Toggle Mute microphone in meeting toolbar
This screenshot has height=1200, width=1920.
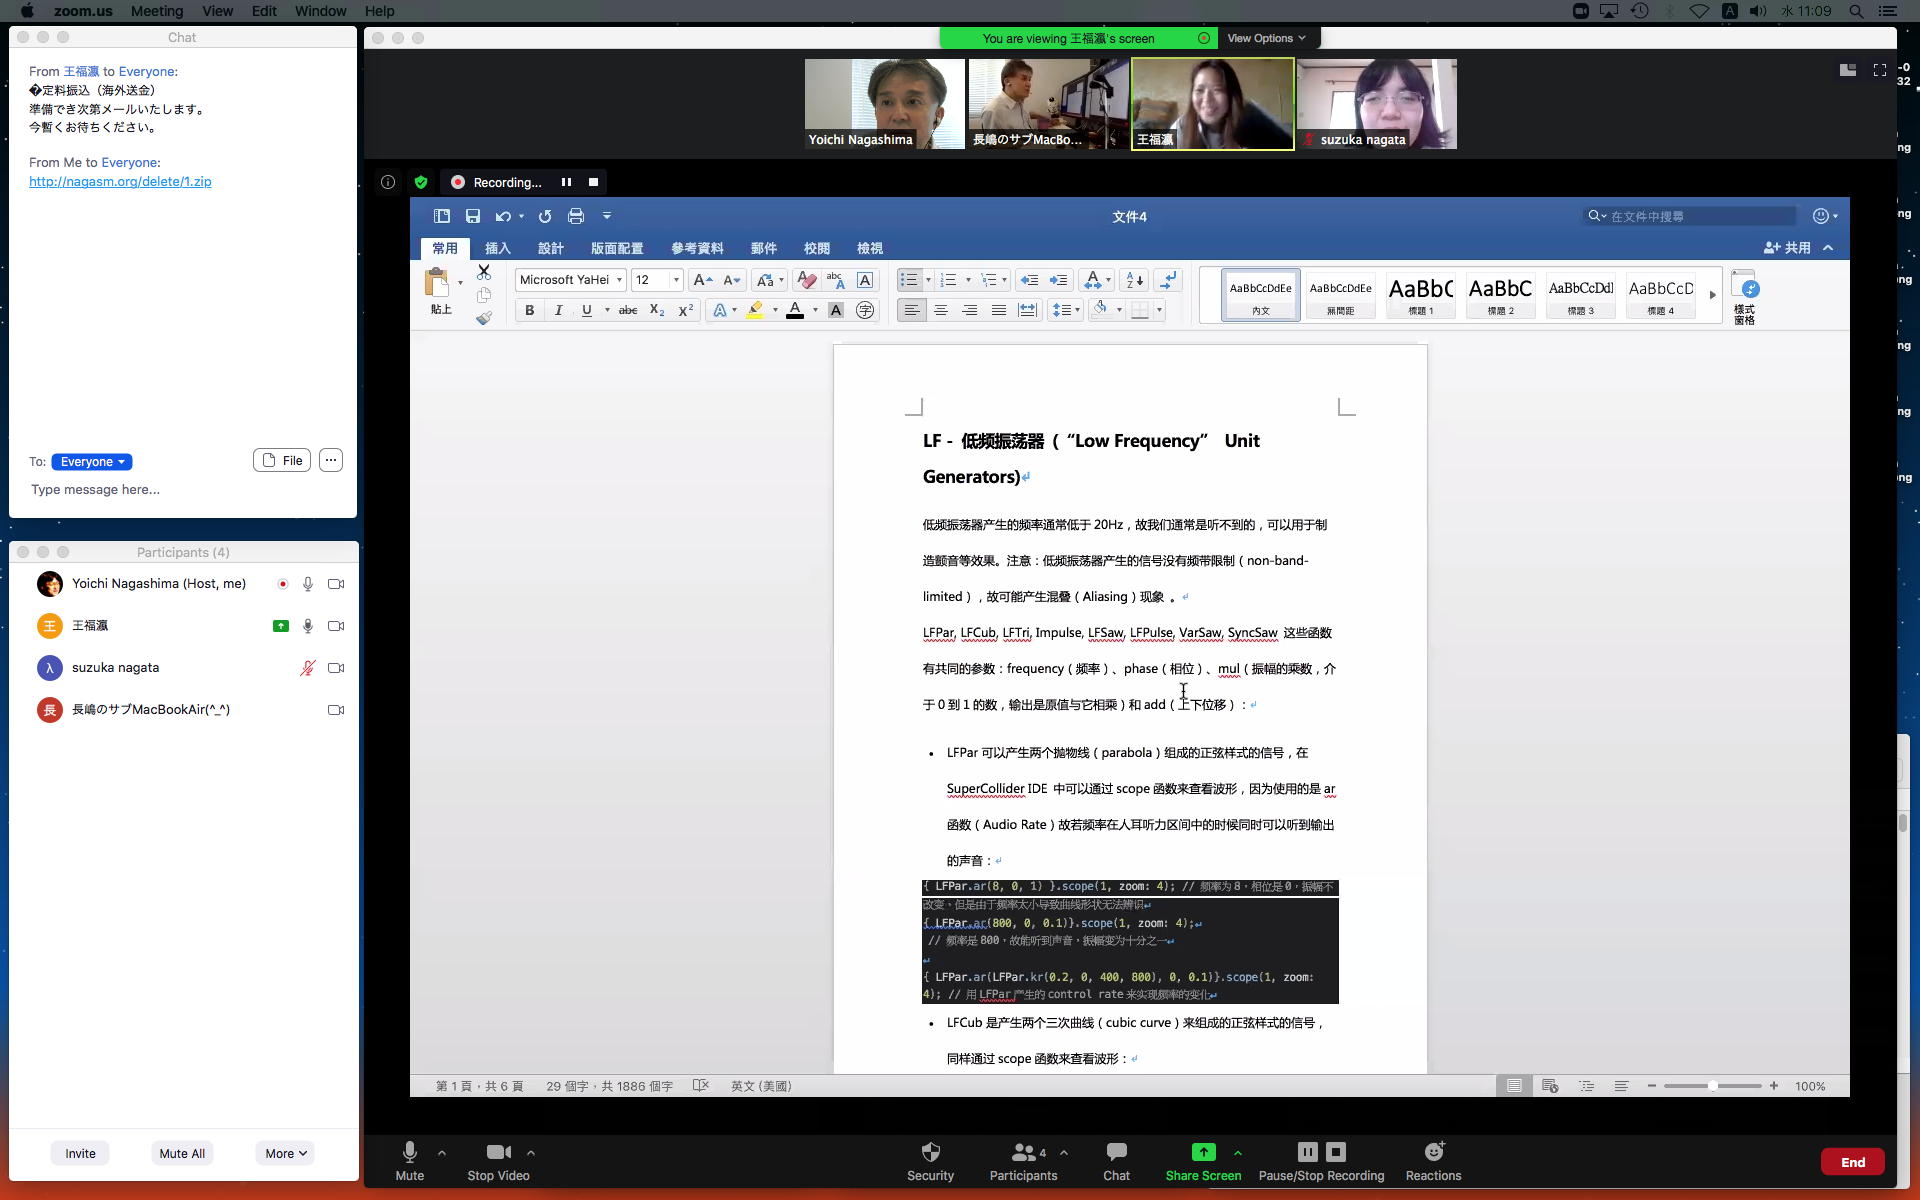(x=409, y=1152)
